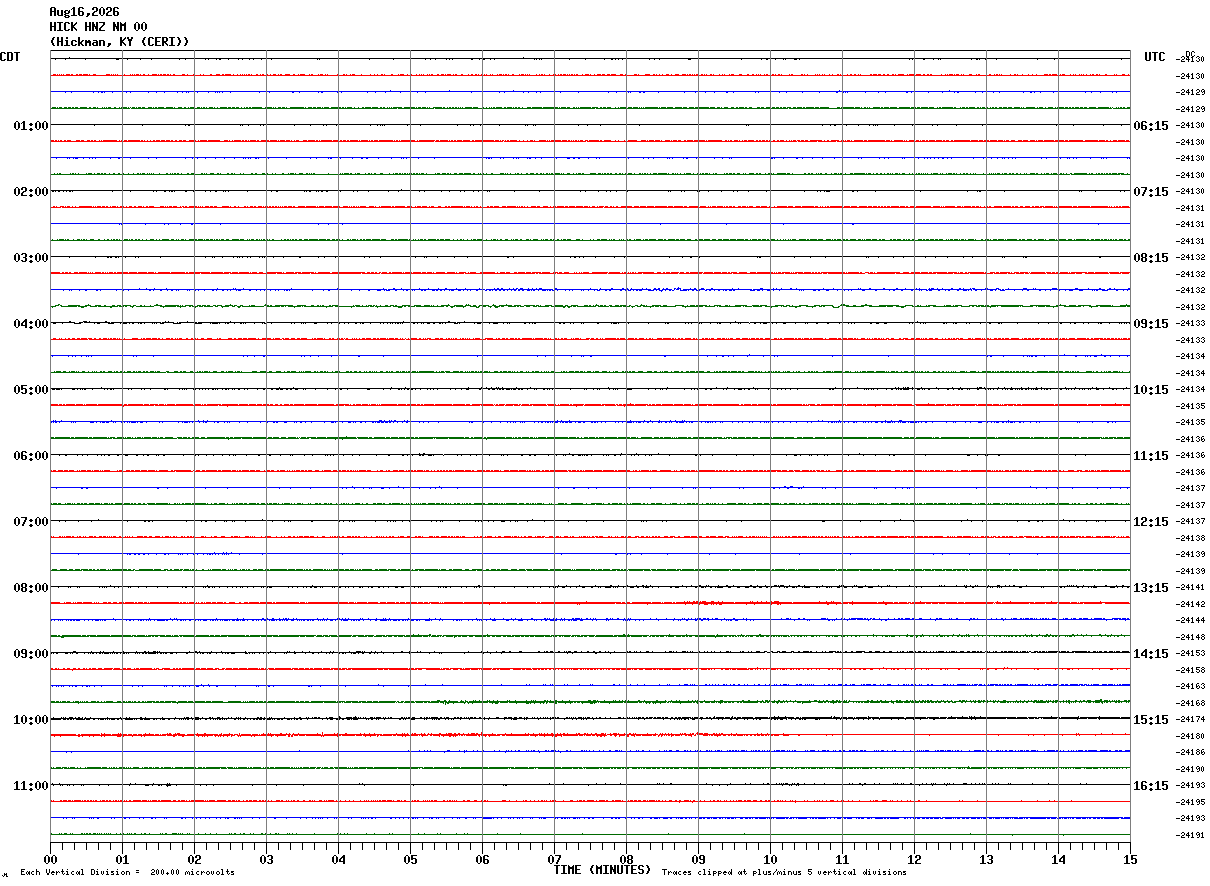The width and height of the screenshot is (1210, 886).
Task: Click the 12:15 UTC time label
Action: (x=1151, y=522)
